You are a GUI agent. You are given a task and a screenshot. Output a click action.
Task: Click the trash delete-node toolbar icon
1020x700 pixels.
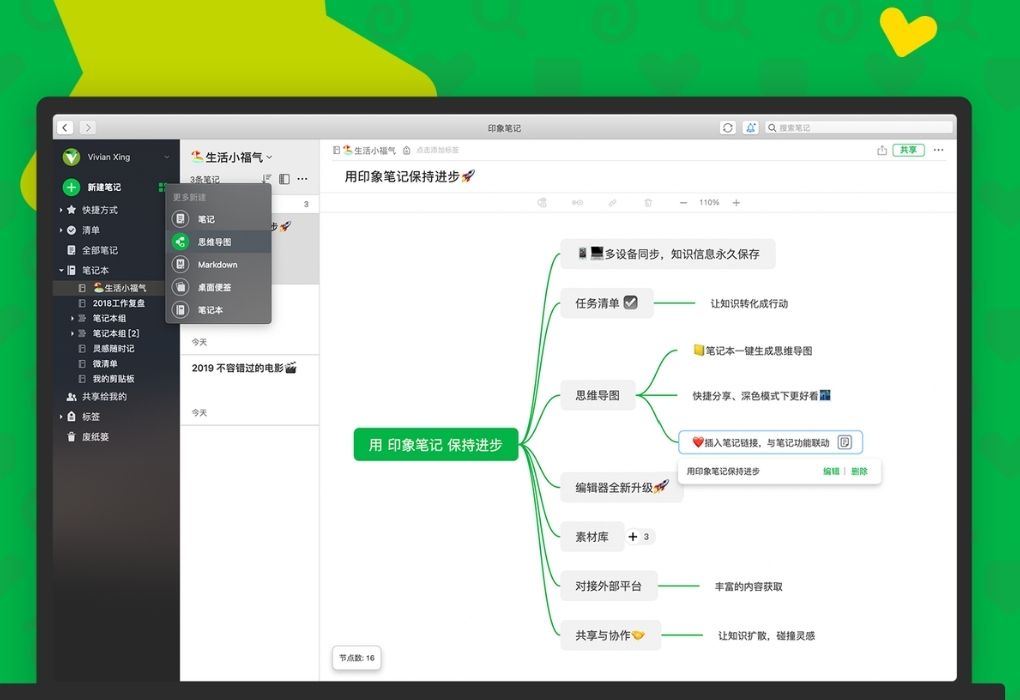(648, 203)
